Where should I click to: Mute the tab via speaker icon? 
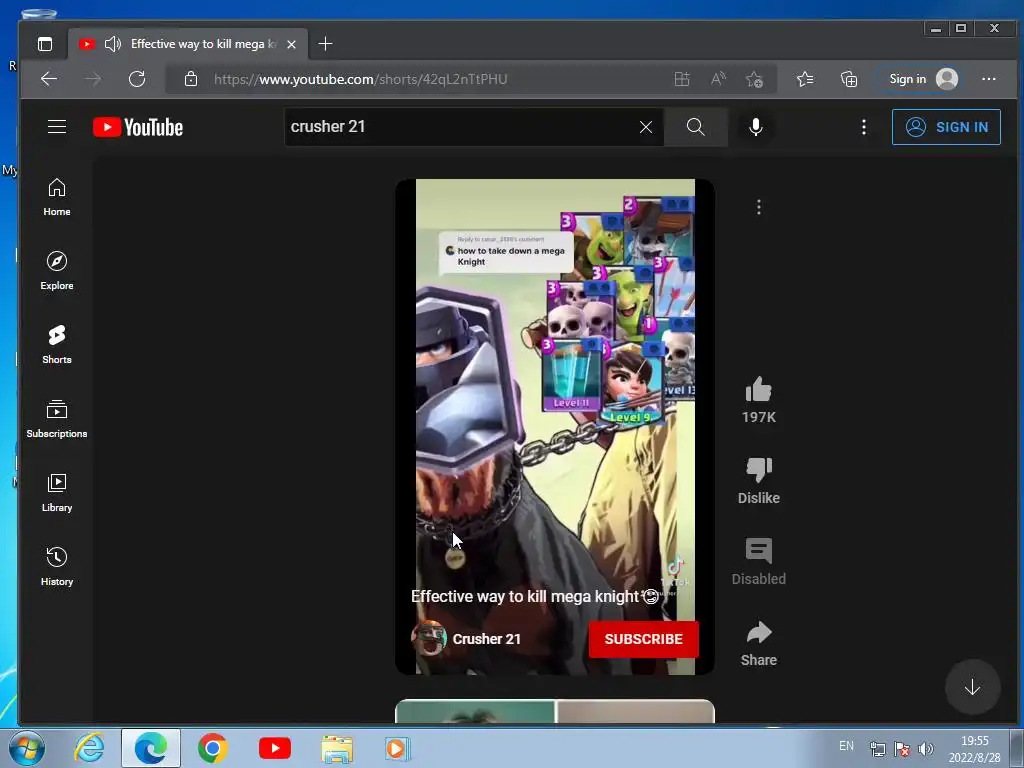113,44
